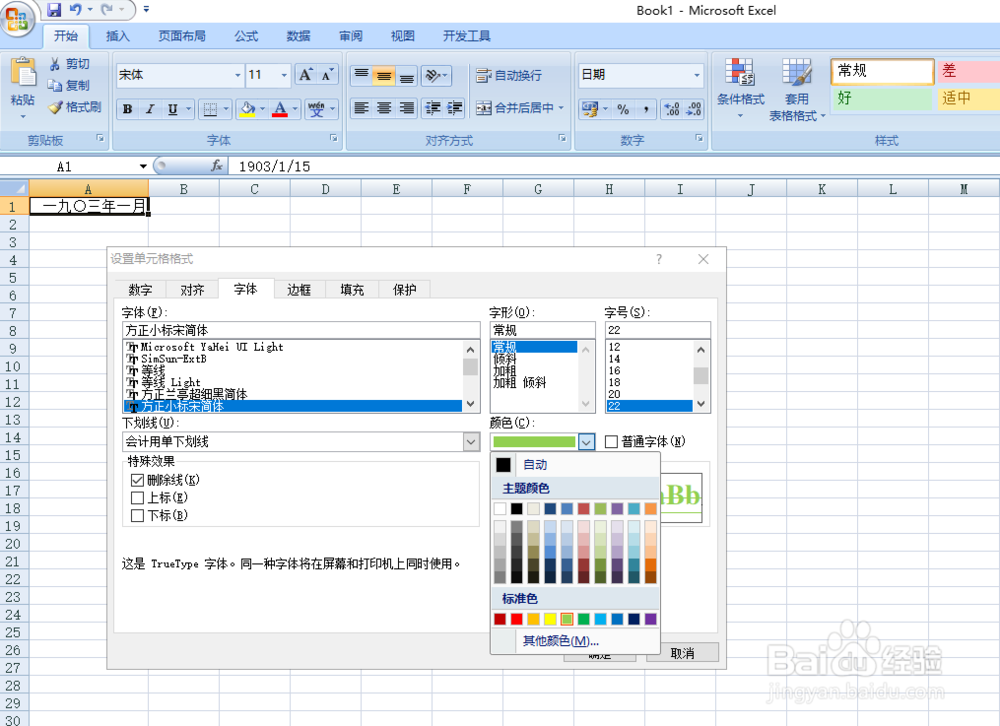Viewport: 1000px width, 726px height.
Task: Expand the 下划线 underline style dropdown
Action: (x=471, y=441)
